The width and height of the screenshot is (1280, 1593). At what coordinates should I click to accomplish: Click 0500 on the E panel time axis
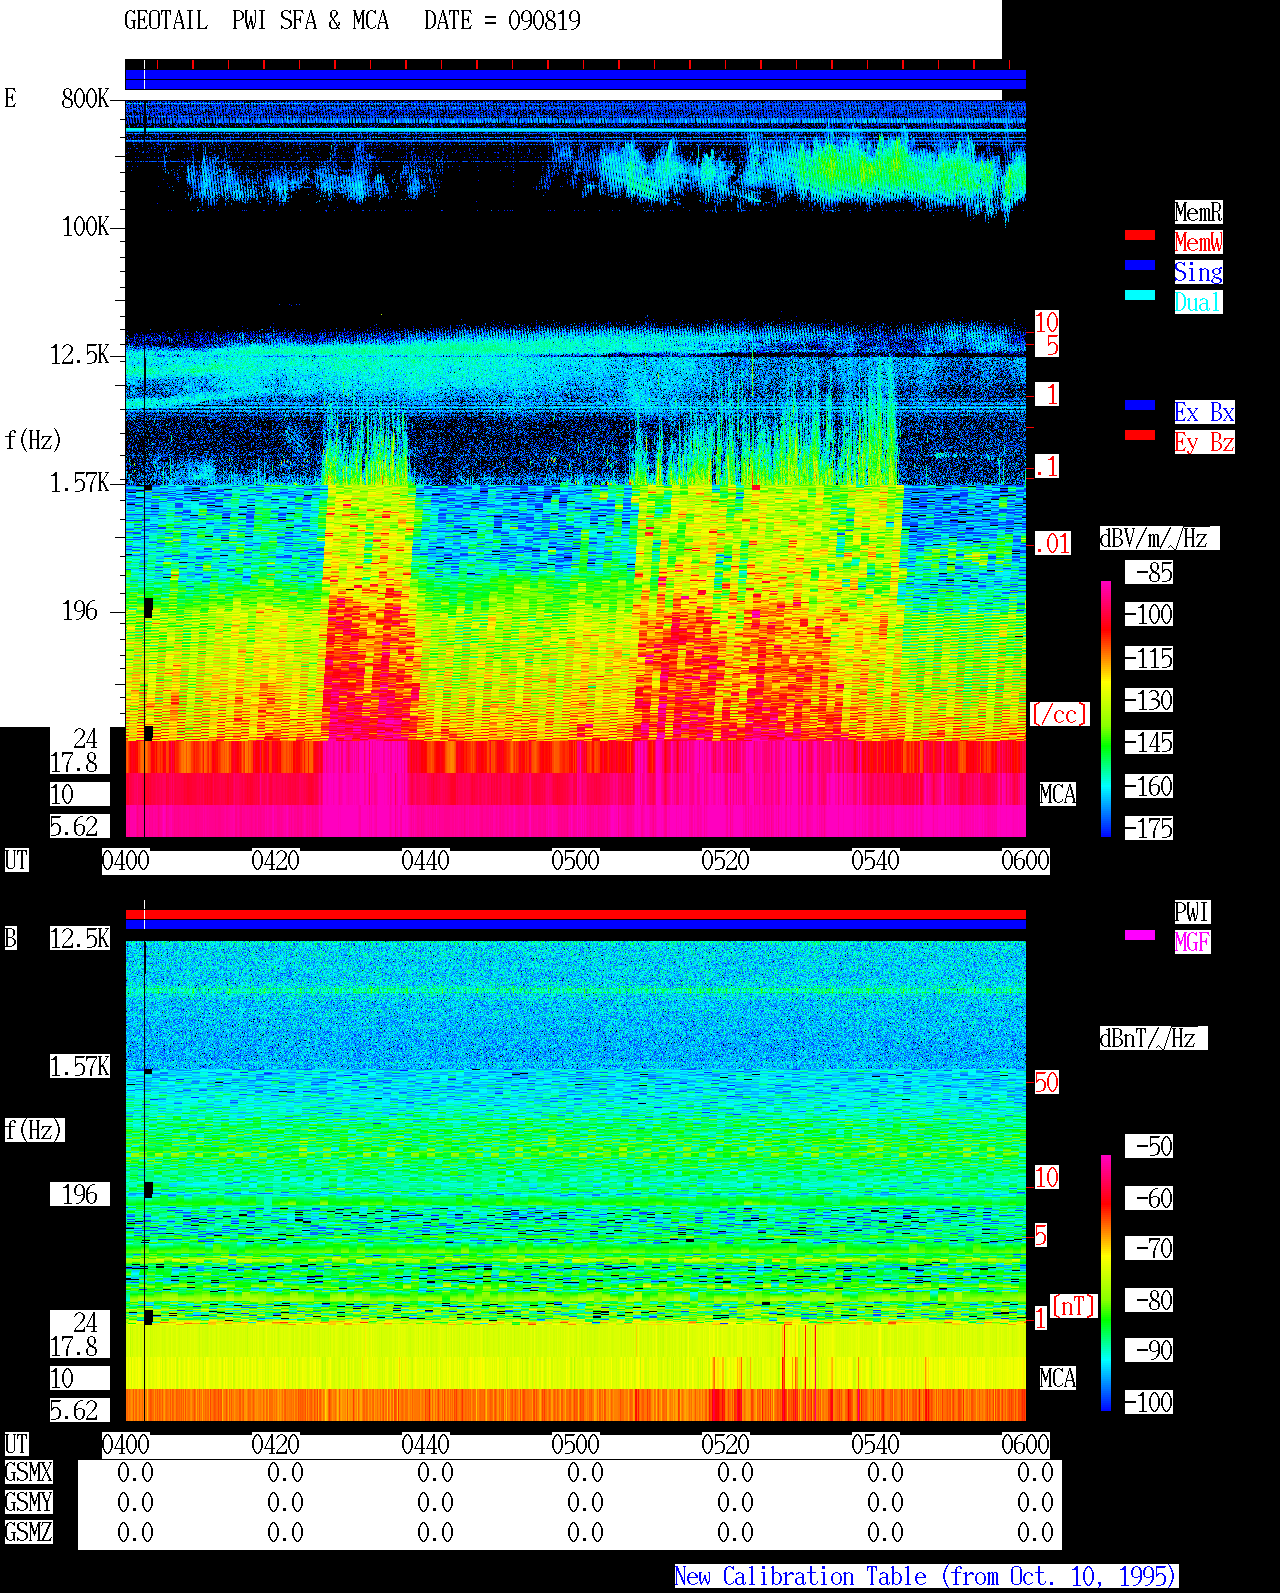click(576, 860)
